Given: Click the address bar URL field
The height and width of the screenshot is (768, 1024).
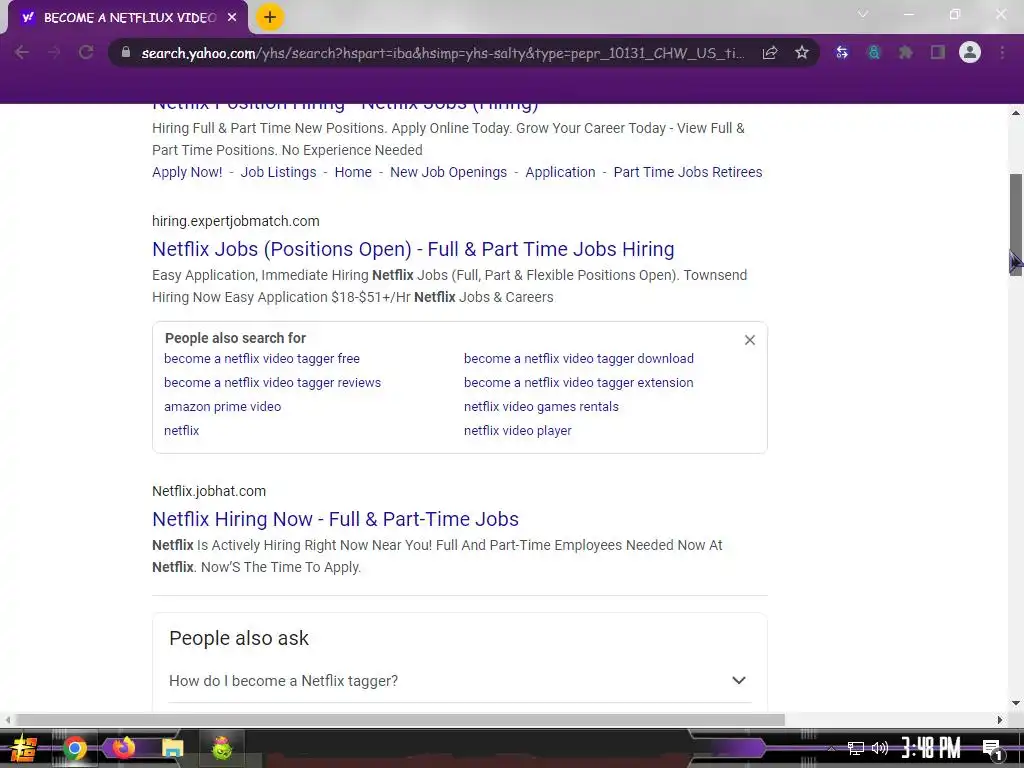Looking at the screenshot, I should coord(443,53).
